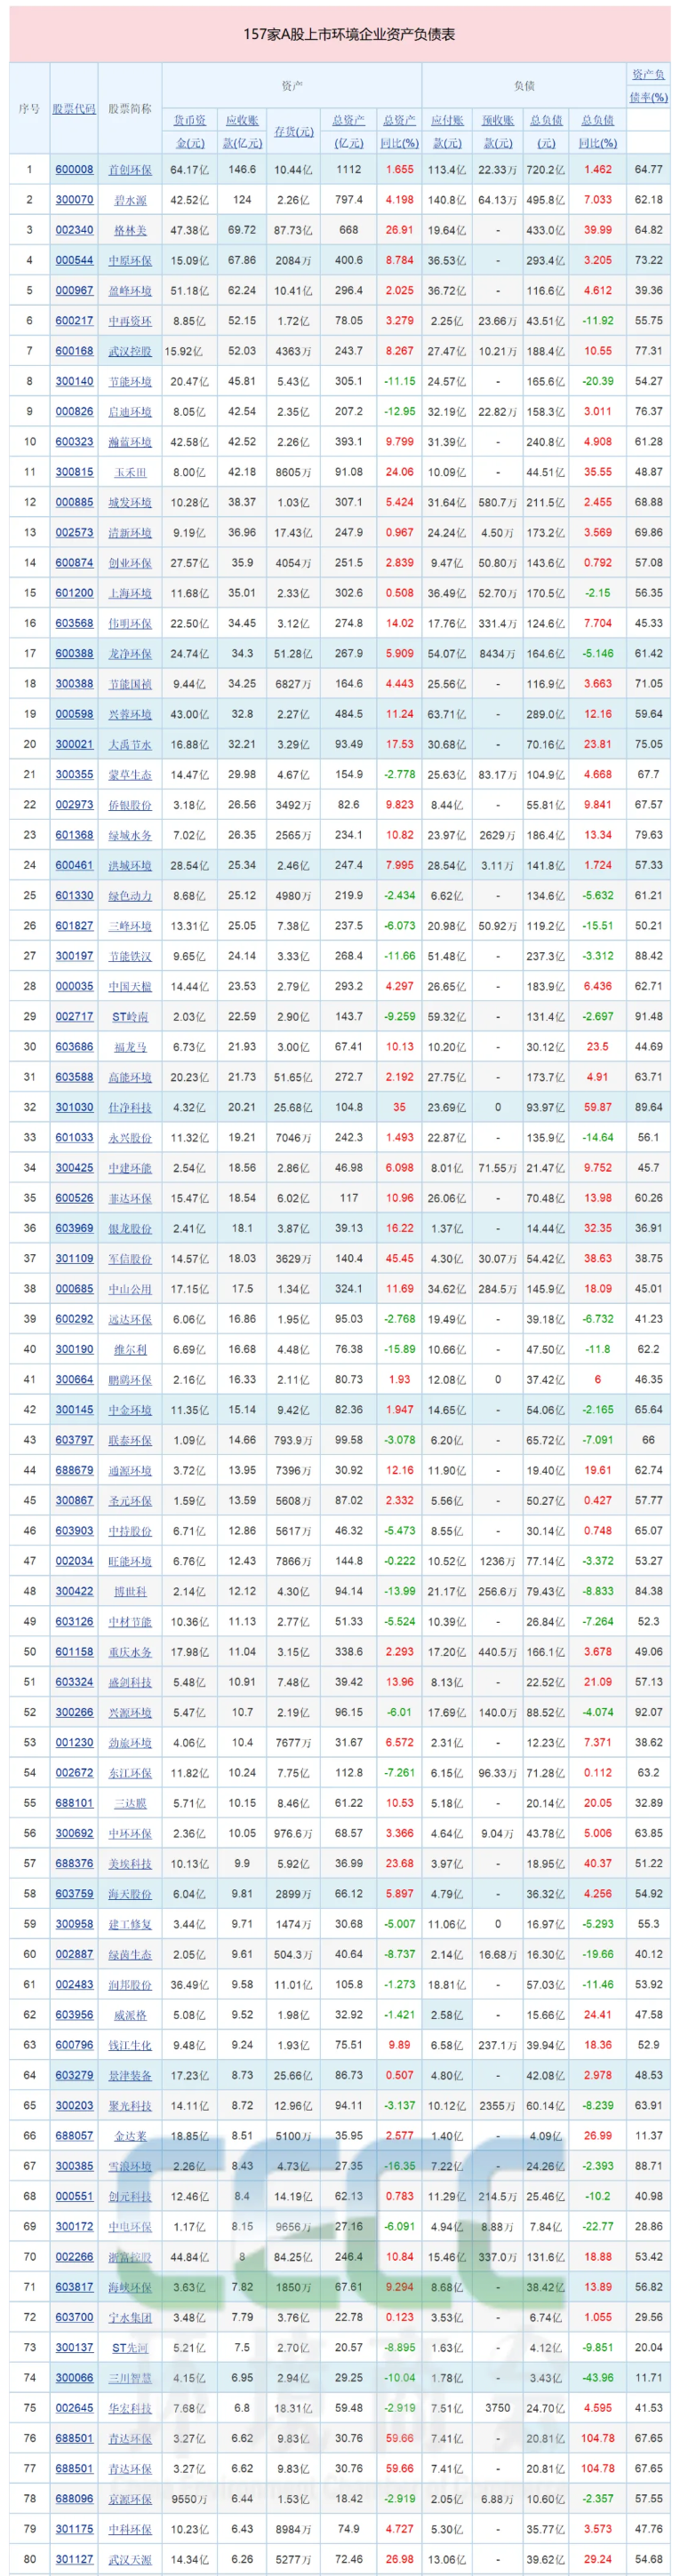Open stock code 603700 link
The image size is (680, 2576).
coord(74,2317)
